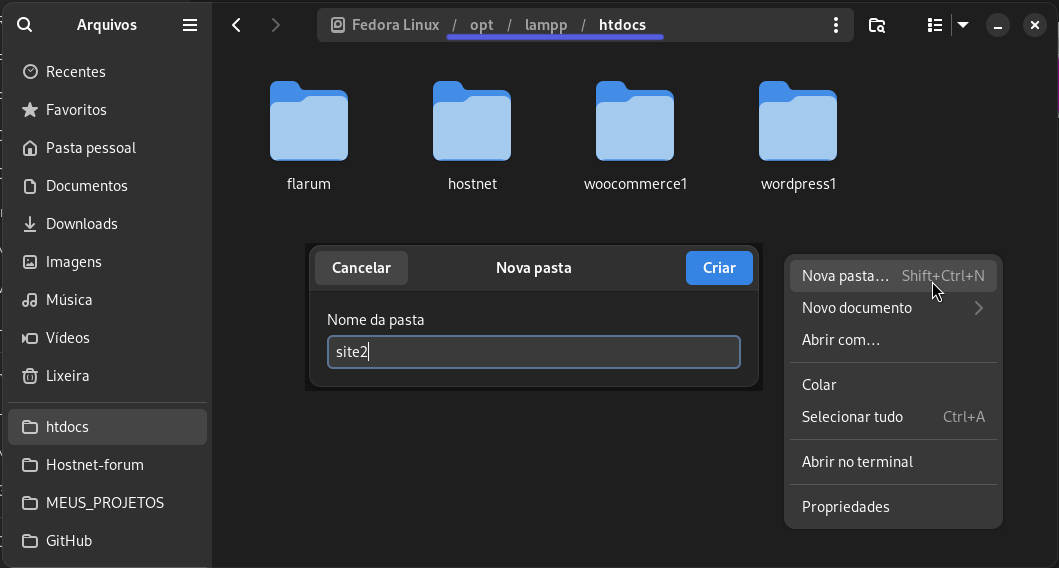Viewport: 1059px width, 568px height.
Task: Open path bar three-dot menu
Action: (x=835, y=25)
